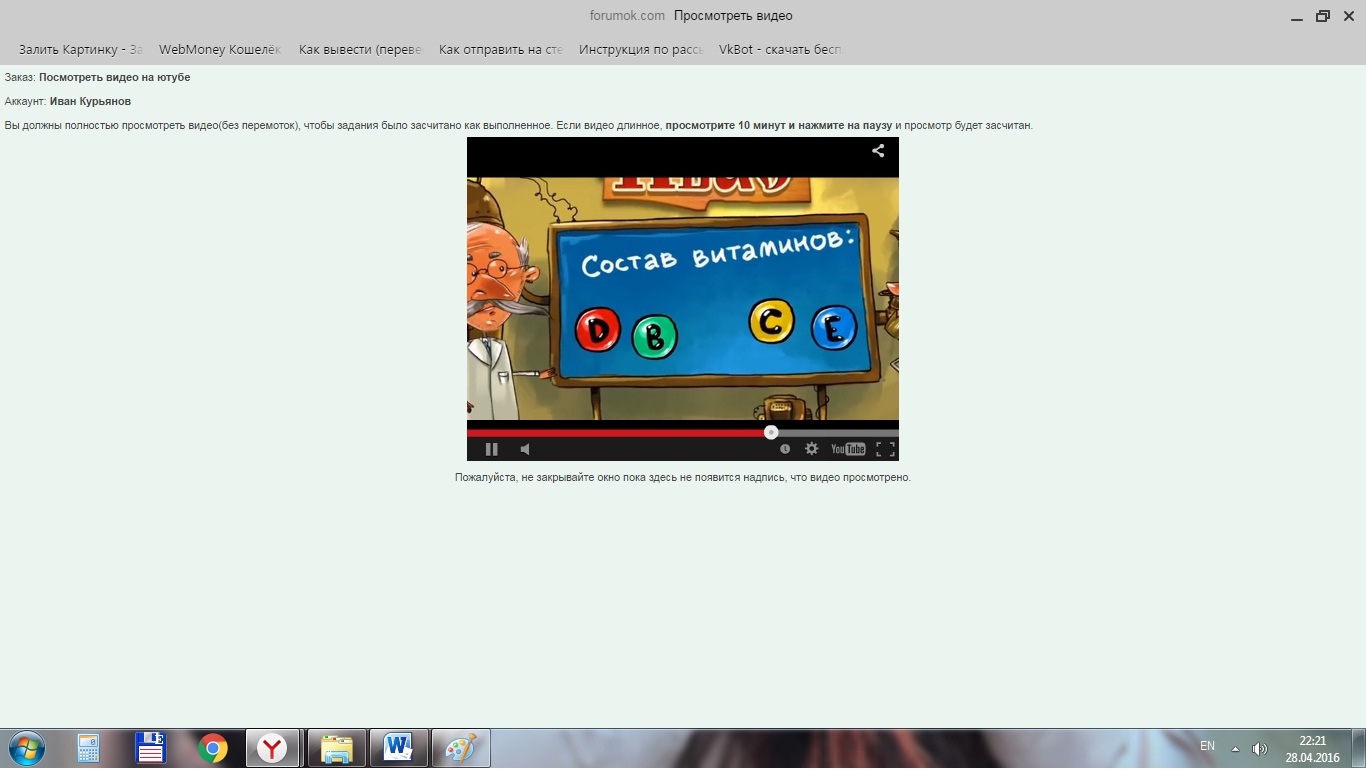Select the VkBot - скачать tab
The height and width of the screenshot is (770, 1366).
(780, 49)
